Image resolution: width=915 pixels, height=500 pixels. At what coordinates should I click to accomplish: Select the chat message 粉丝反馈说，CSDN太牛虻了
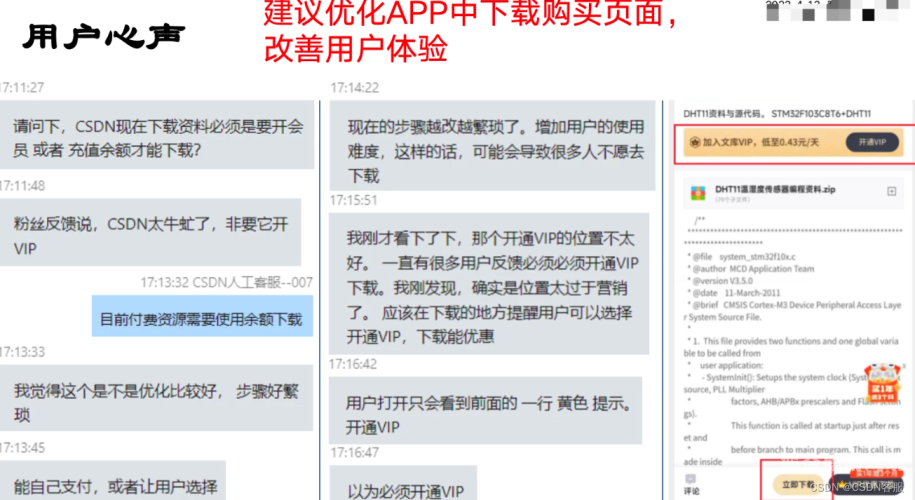tap(151, 232)
